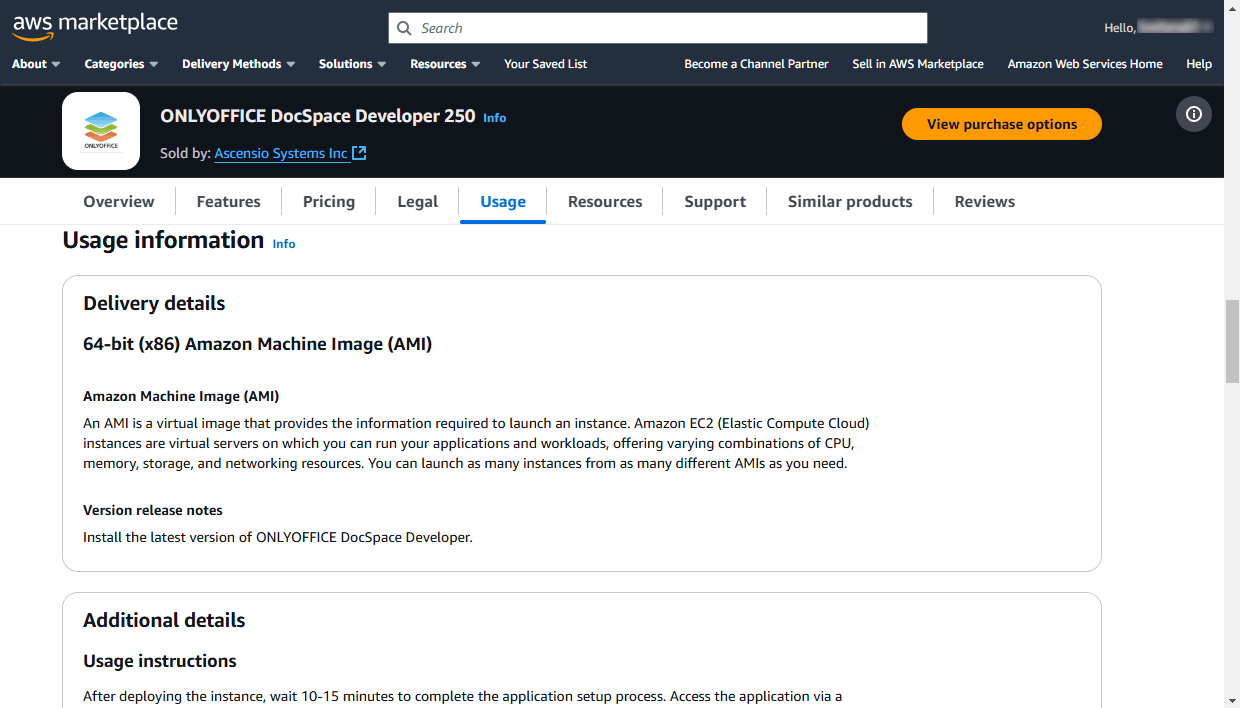
Task: Open the Solutions dropdown menu
Action: (x=352, y=64)
